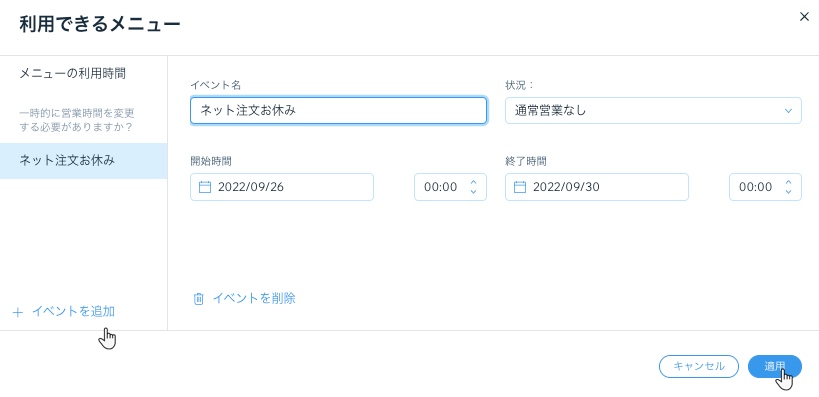Click the 利用できるメニュー dialog title
Screen dimensions: 819x397
[x=100, y=25]
